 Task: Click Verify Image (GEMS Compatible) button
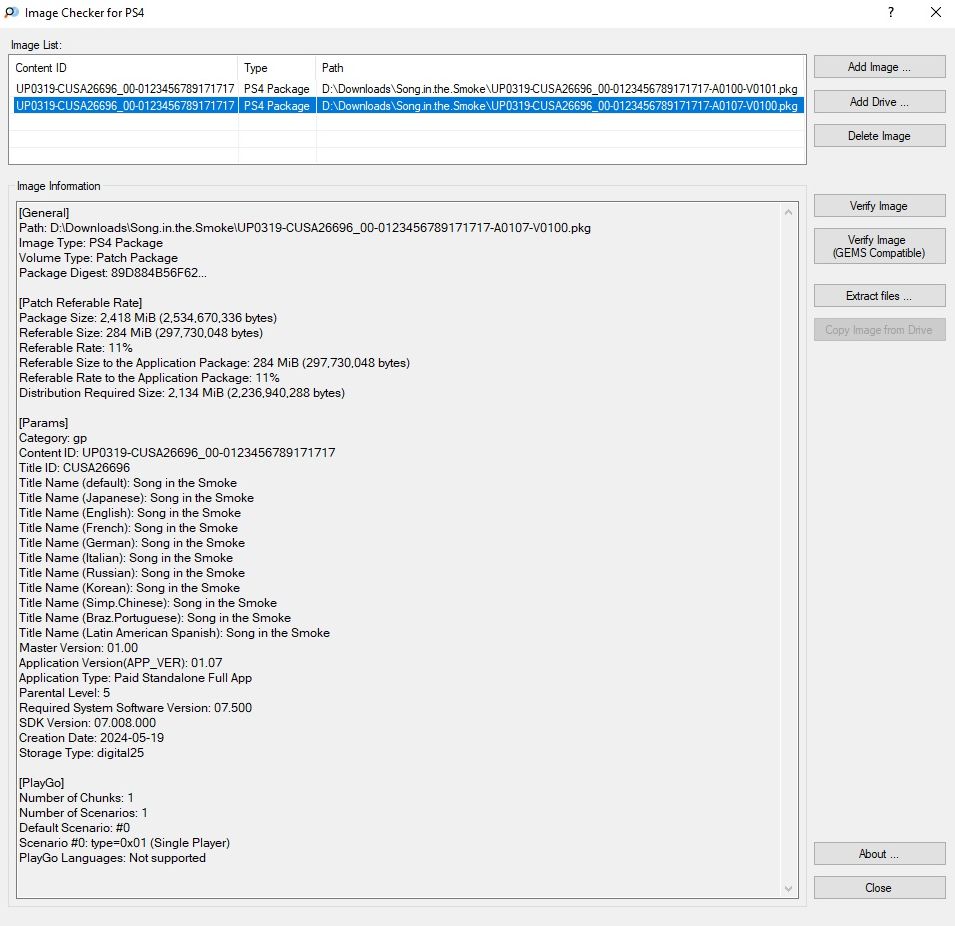[879, 246]
